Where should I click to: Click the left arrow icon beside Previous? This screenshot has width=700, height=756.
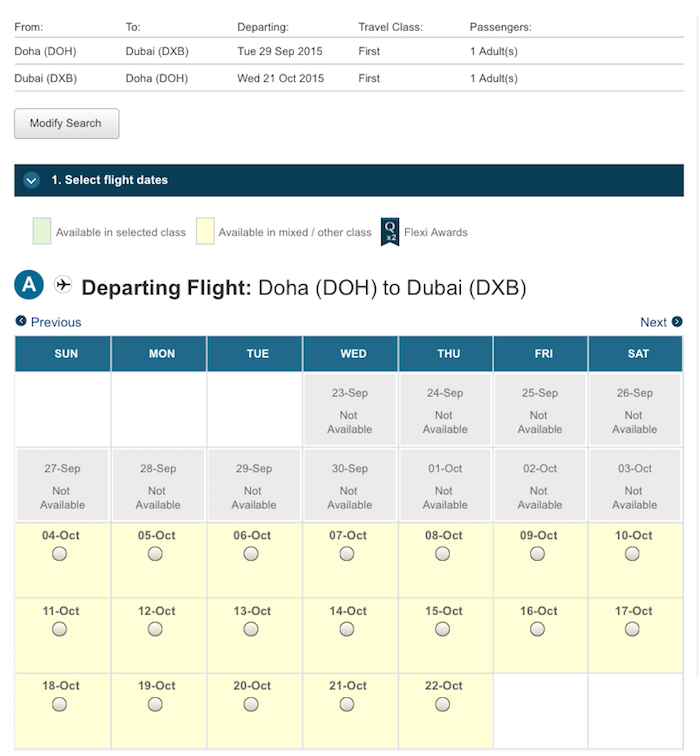pyautogui.click(x=21, y=321)
